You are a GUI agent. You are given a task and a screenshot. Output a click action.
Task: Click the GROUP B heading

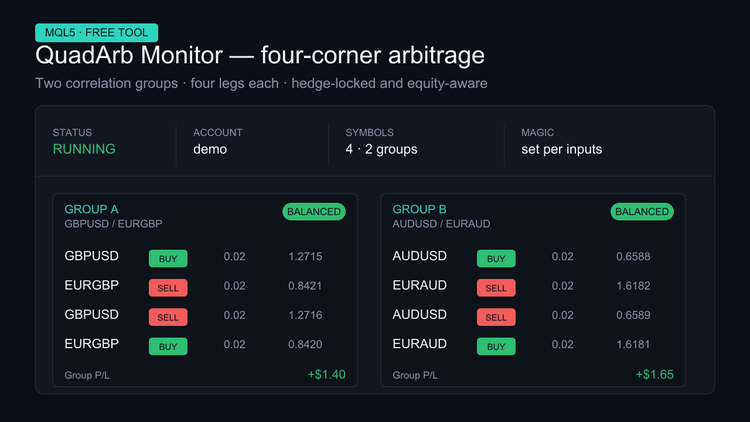[x=419, y=210]
